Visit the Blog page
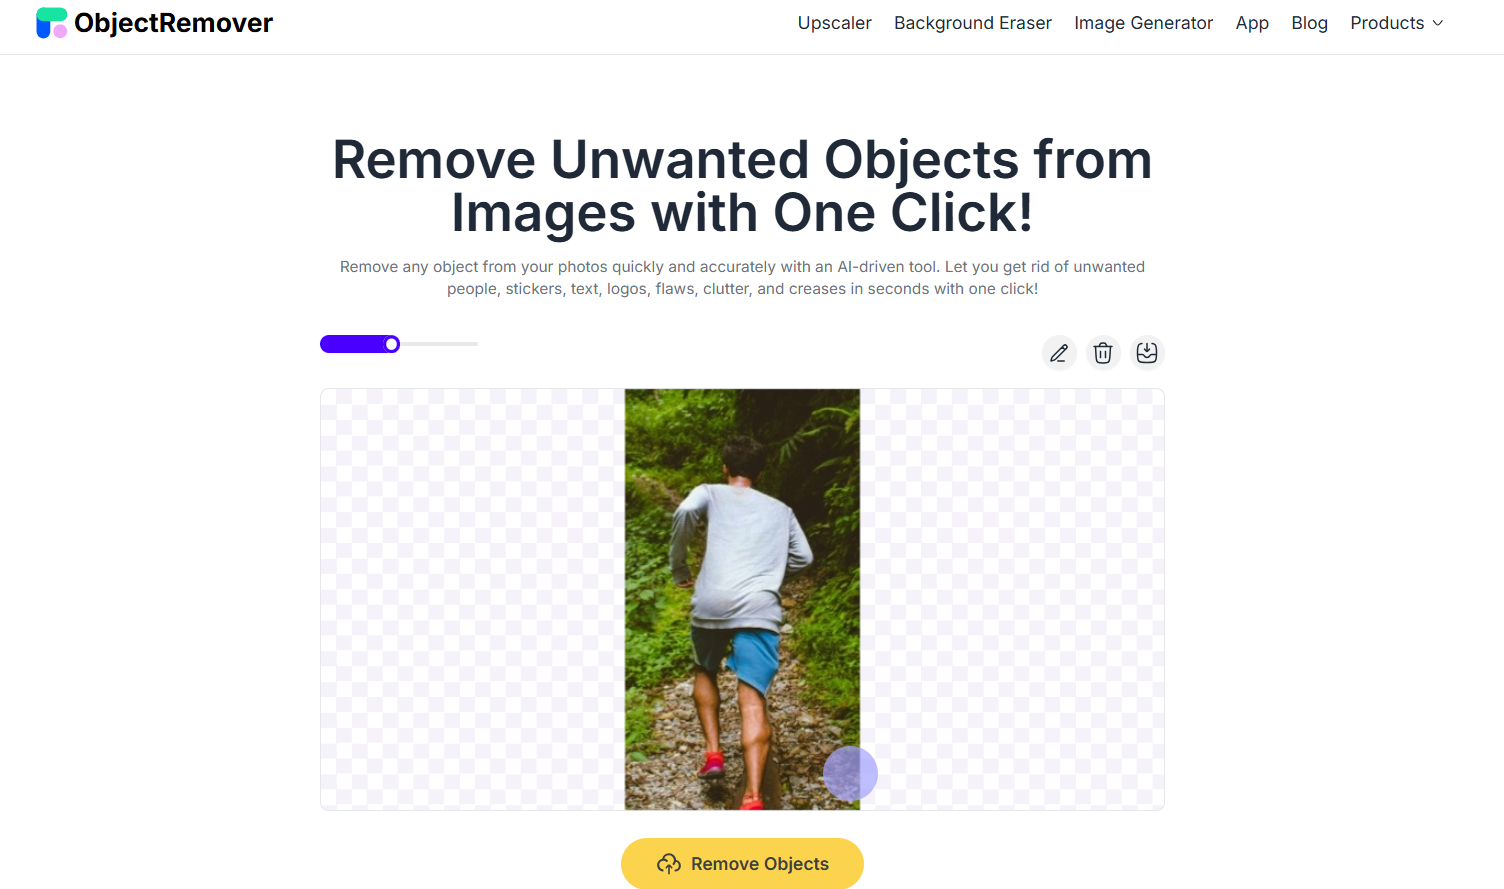This screenshot has height=889, width=1504. coord(1309,23)
